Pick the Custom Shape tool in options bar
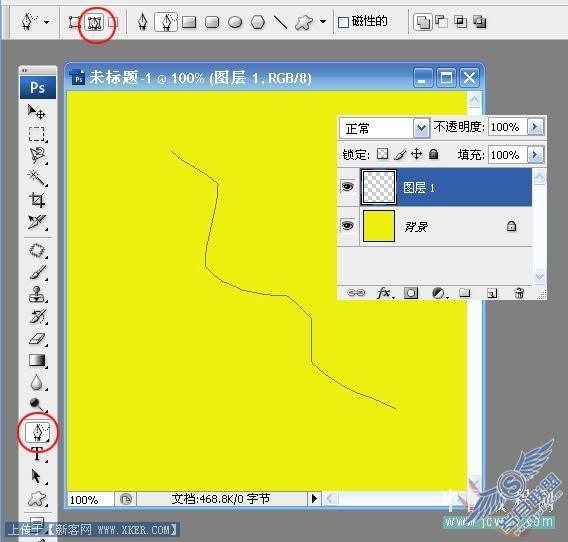The height and width of the screenshot is (542, 568). coord(304,22)
